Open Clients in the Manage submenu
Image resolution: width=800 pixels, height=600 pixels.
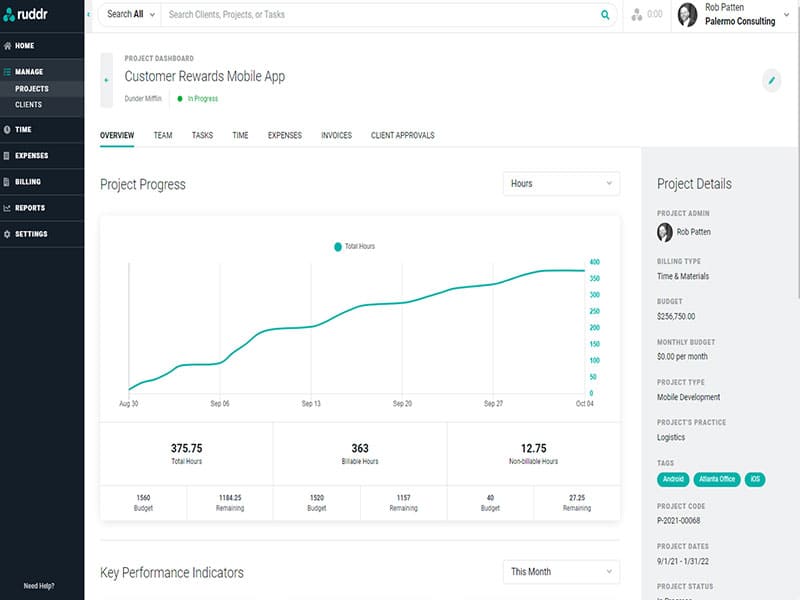point(28,104)
